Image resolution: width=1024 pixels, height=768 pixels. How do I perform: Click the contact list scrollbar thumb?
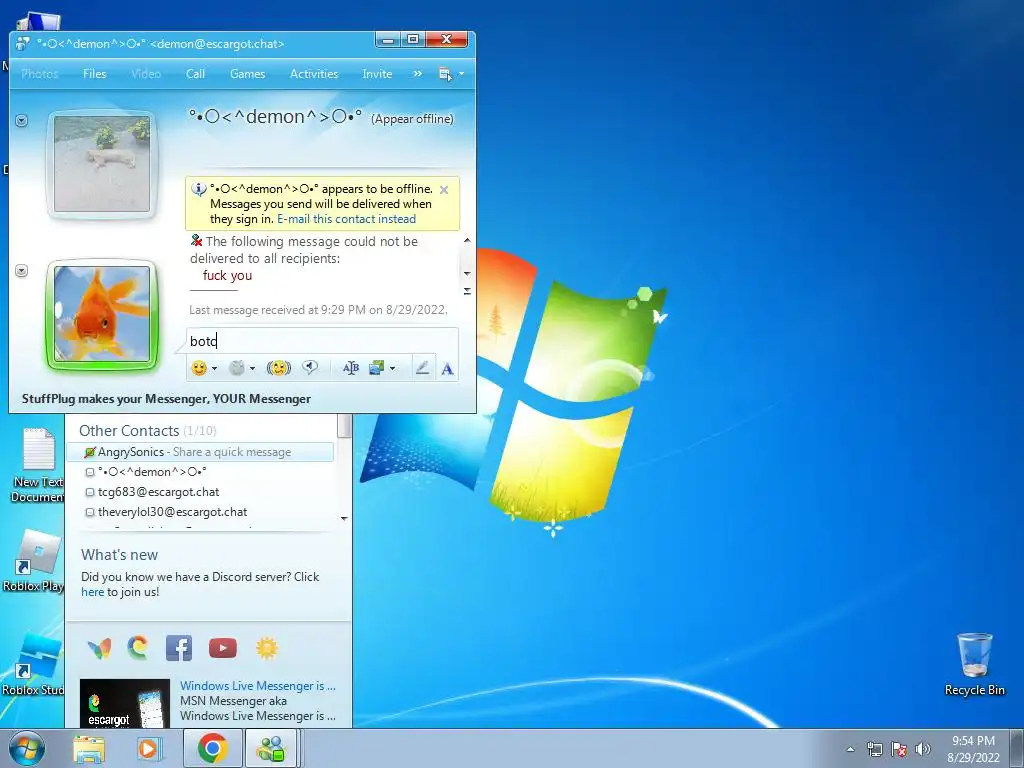pyautogui.click(x=344, y=427)
